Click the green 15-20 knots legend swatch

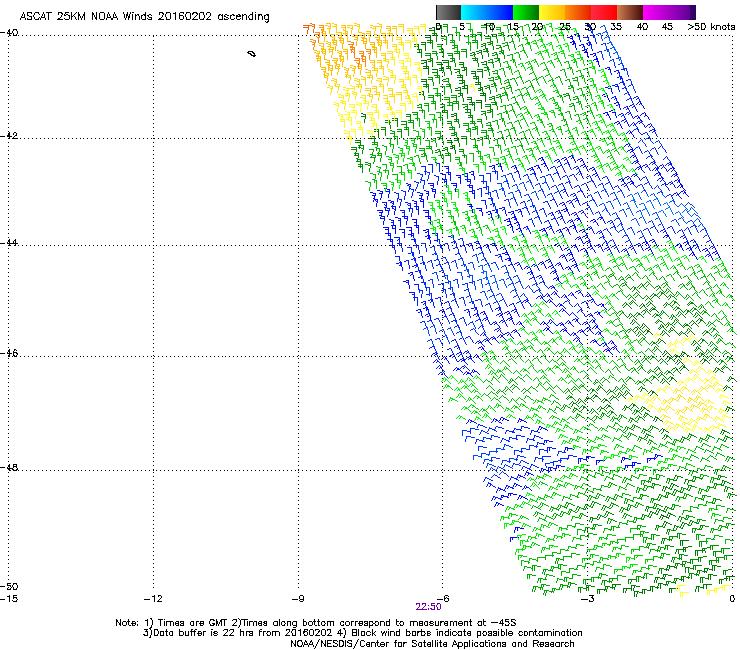[526, 12]
